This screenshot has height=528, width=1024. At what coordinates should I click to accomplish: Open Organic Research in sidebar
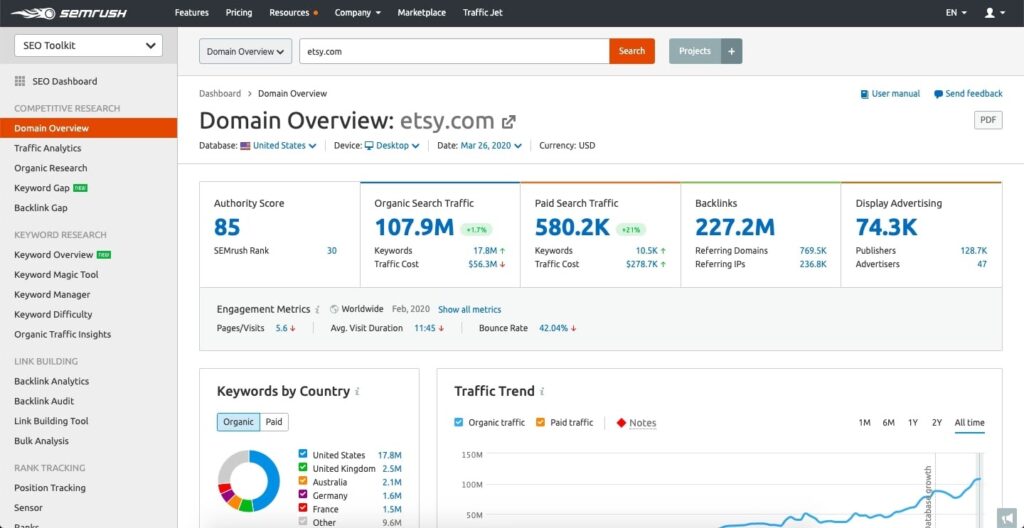point(51,168)
